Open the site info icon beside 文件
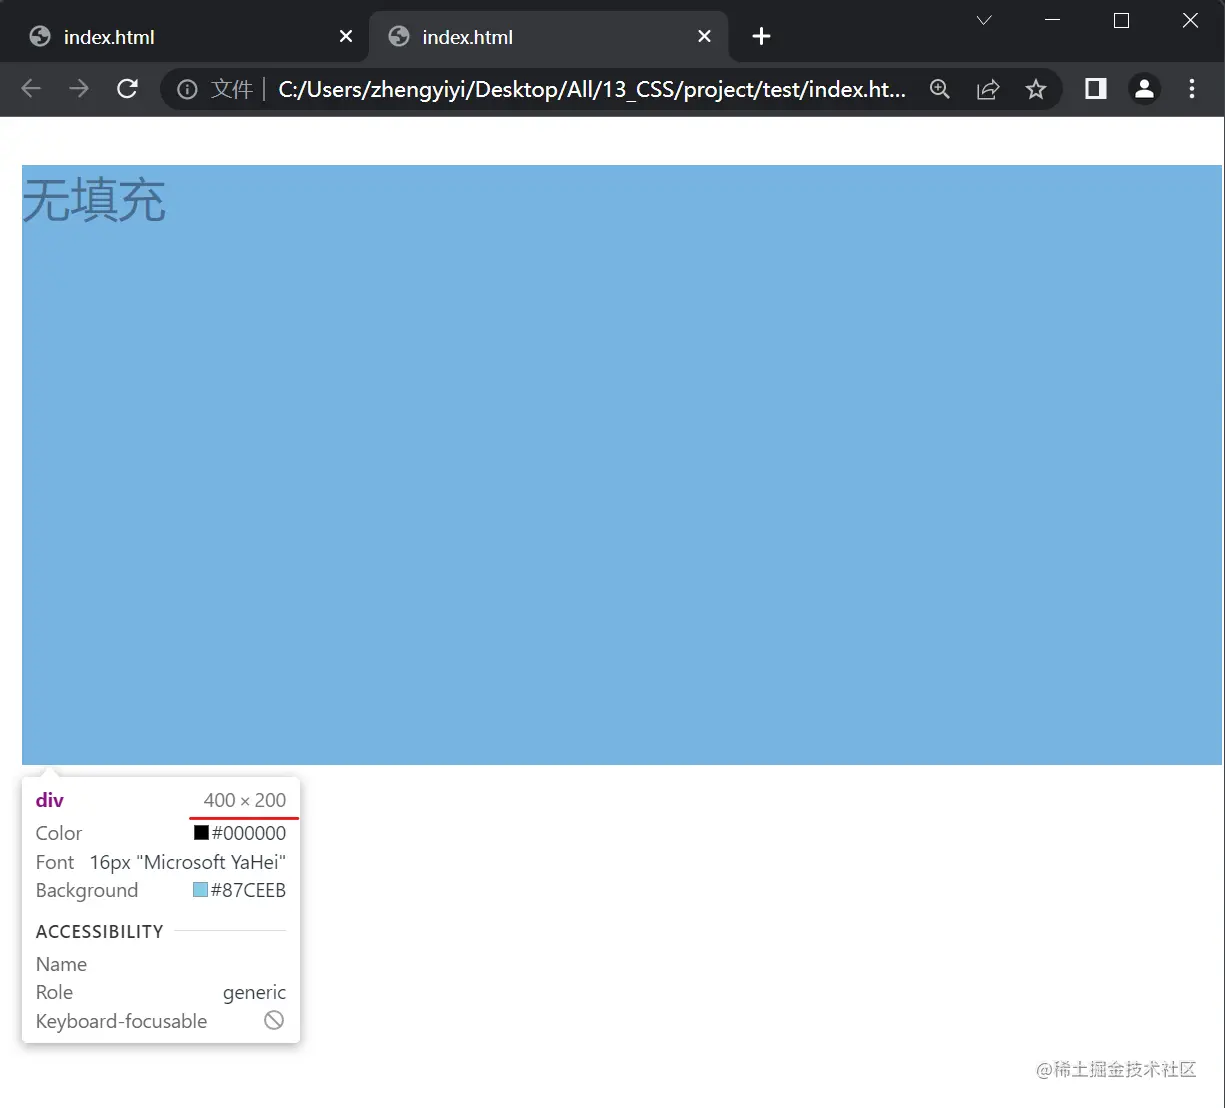 [187, 90]
